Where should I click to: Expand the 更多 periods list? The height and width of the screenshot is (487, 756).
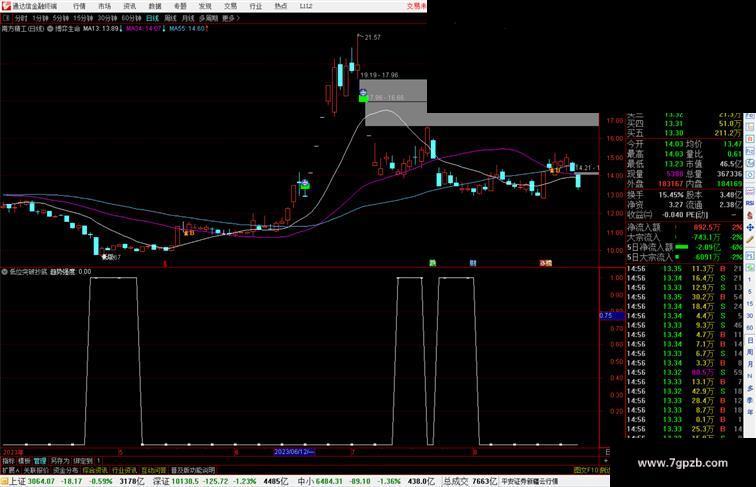[x=231, y=18]
